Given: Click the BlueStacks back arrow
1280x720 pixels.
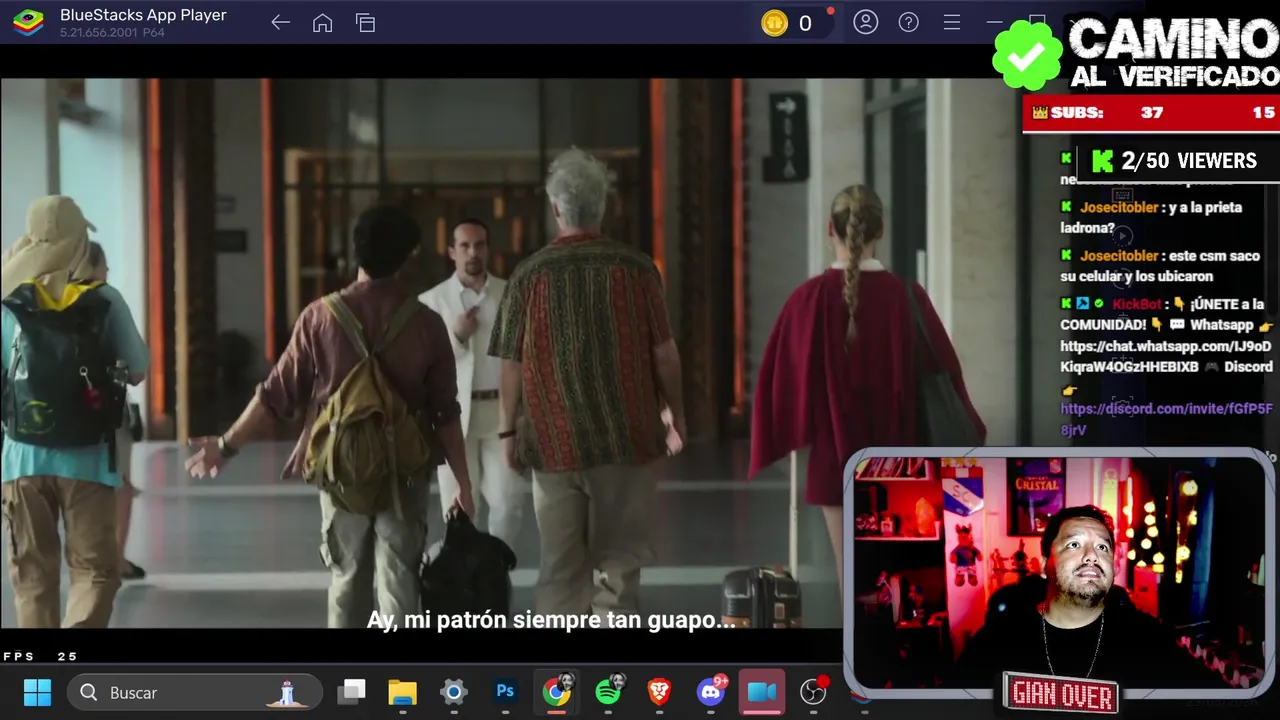Looking at the screenshot, I should (x=280, y=23).
